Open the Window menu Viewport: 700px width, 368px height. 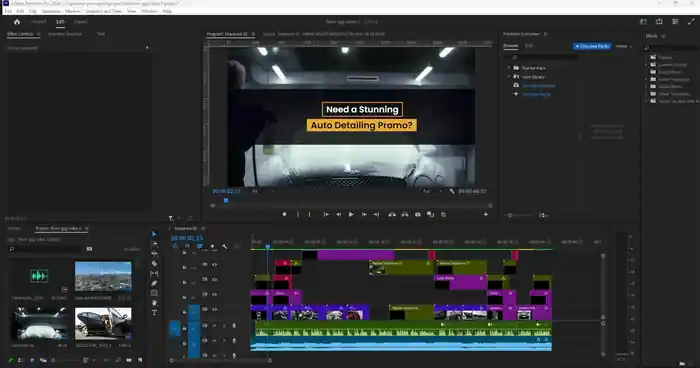[x=150, y=11]
